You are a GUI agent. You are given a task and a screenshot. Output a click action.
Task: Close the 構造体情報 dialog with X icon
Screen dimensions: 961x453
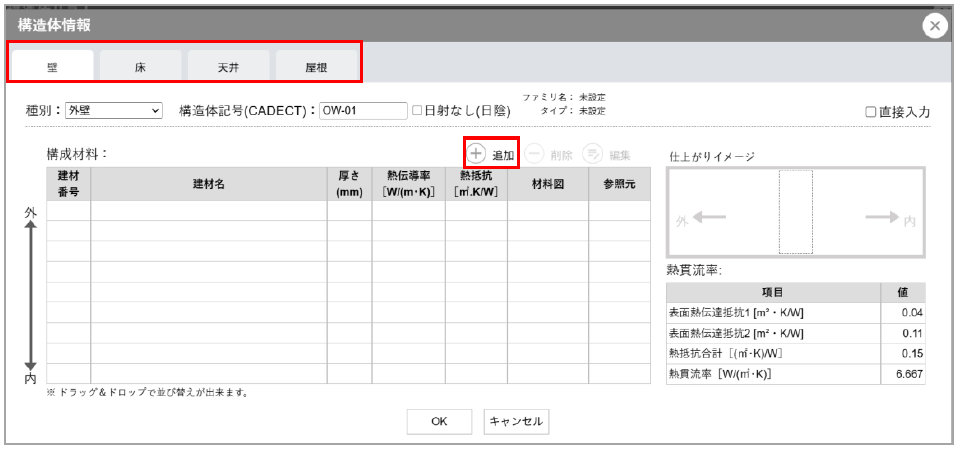(935, 27)
